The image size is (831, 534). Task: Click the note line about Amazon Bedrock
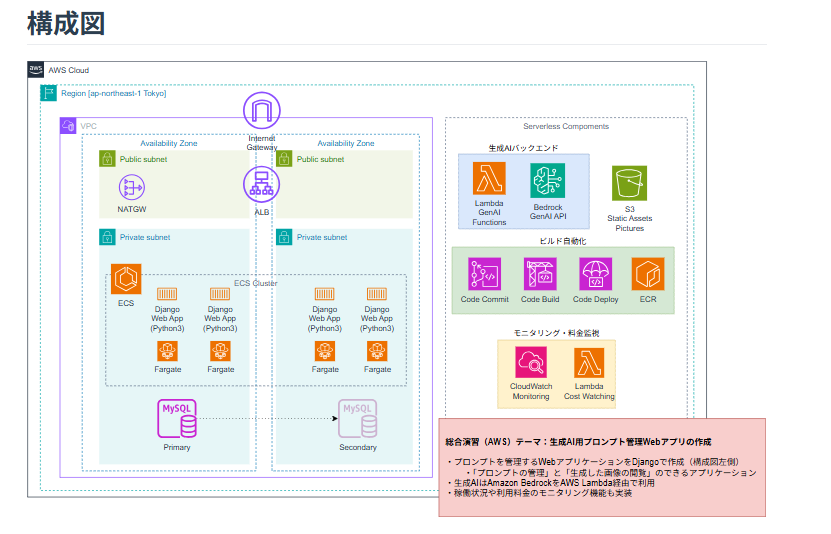click(551, 483)
